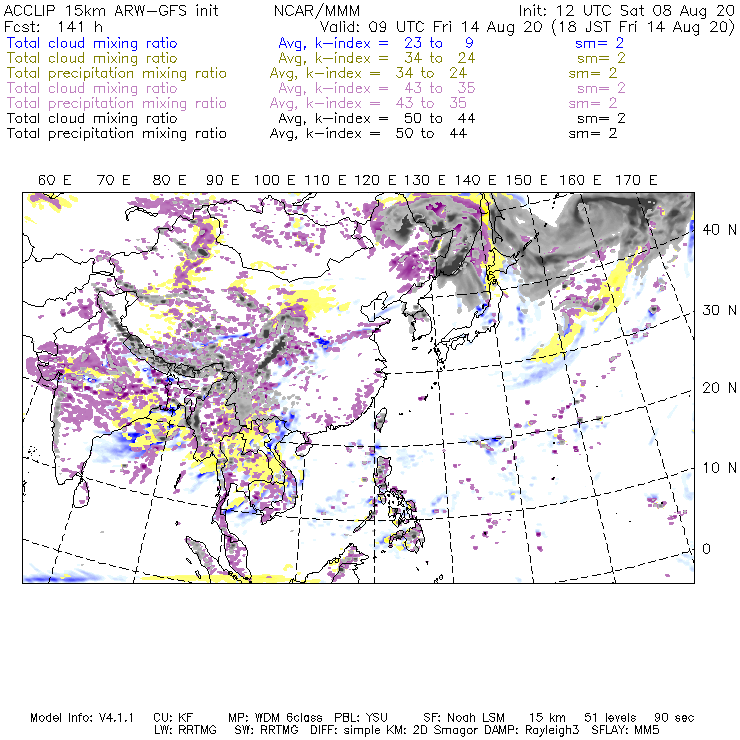Click the blue 'sm= 2' smoothing text
The width and height of the screenshot is (740, 740).
click(599, 43)
